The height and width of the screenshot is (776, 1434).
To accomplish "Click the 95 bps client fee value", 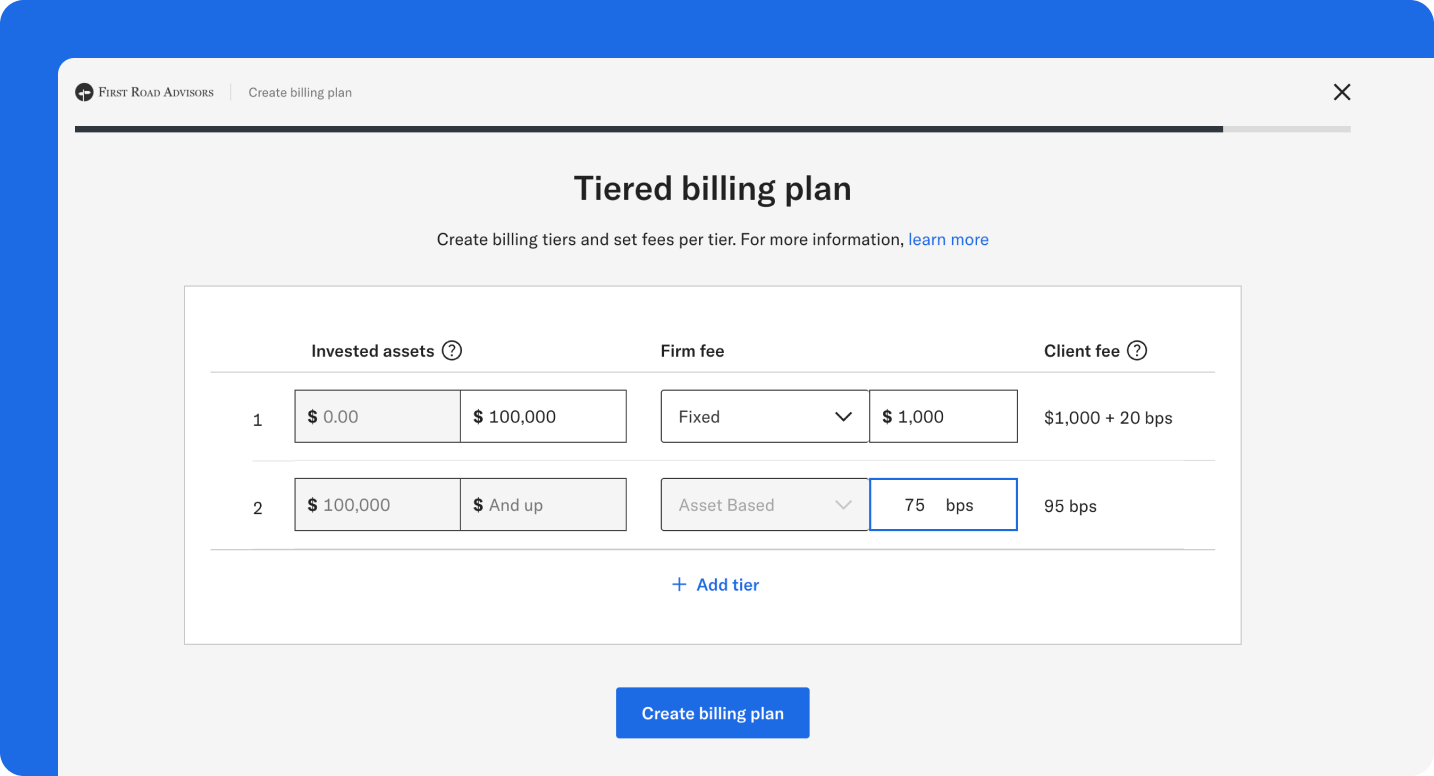I will (x=1070, y=506).
